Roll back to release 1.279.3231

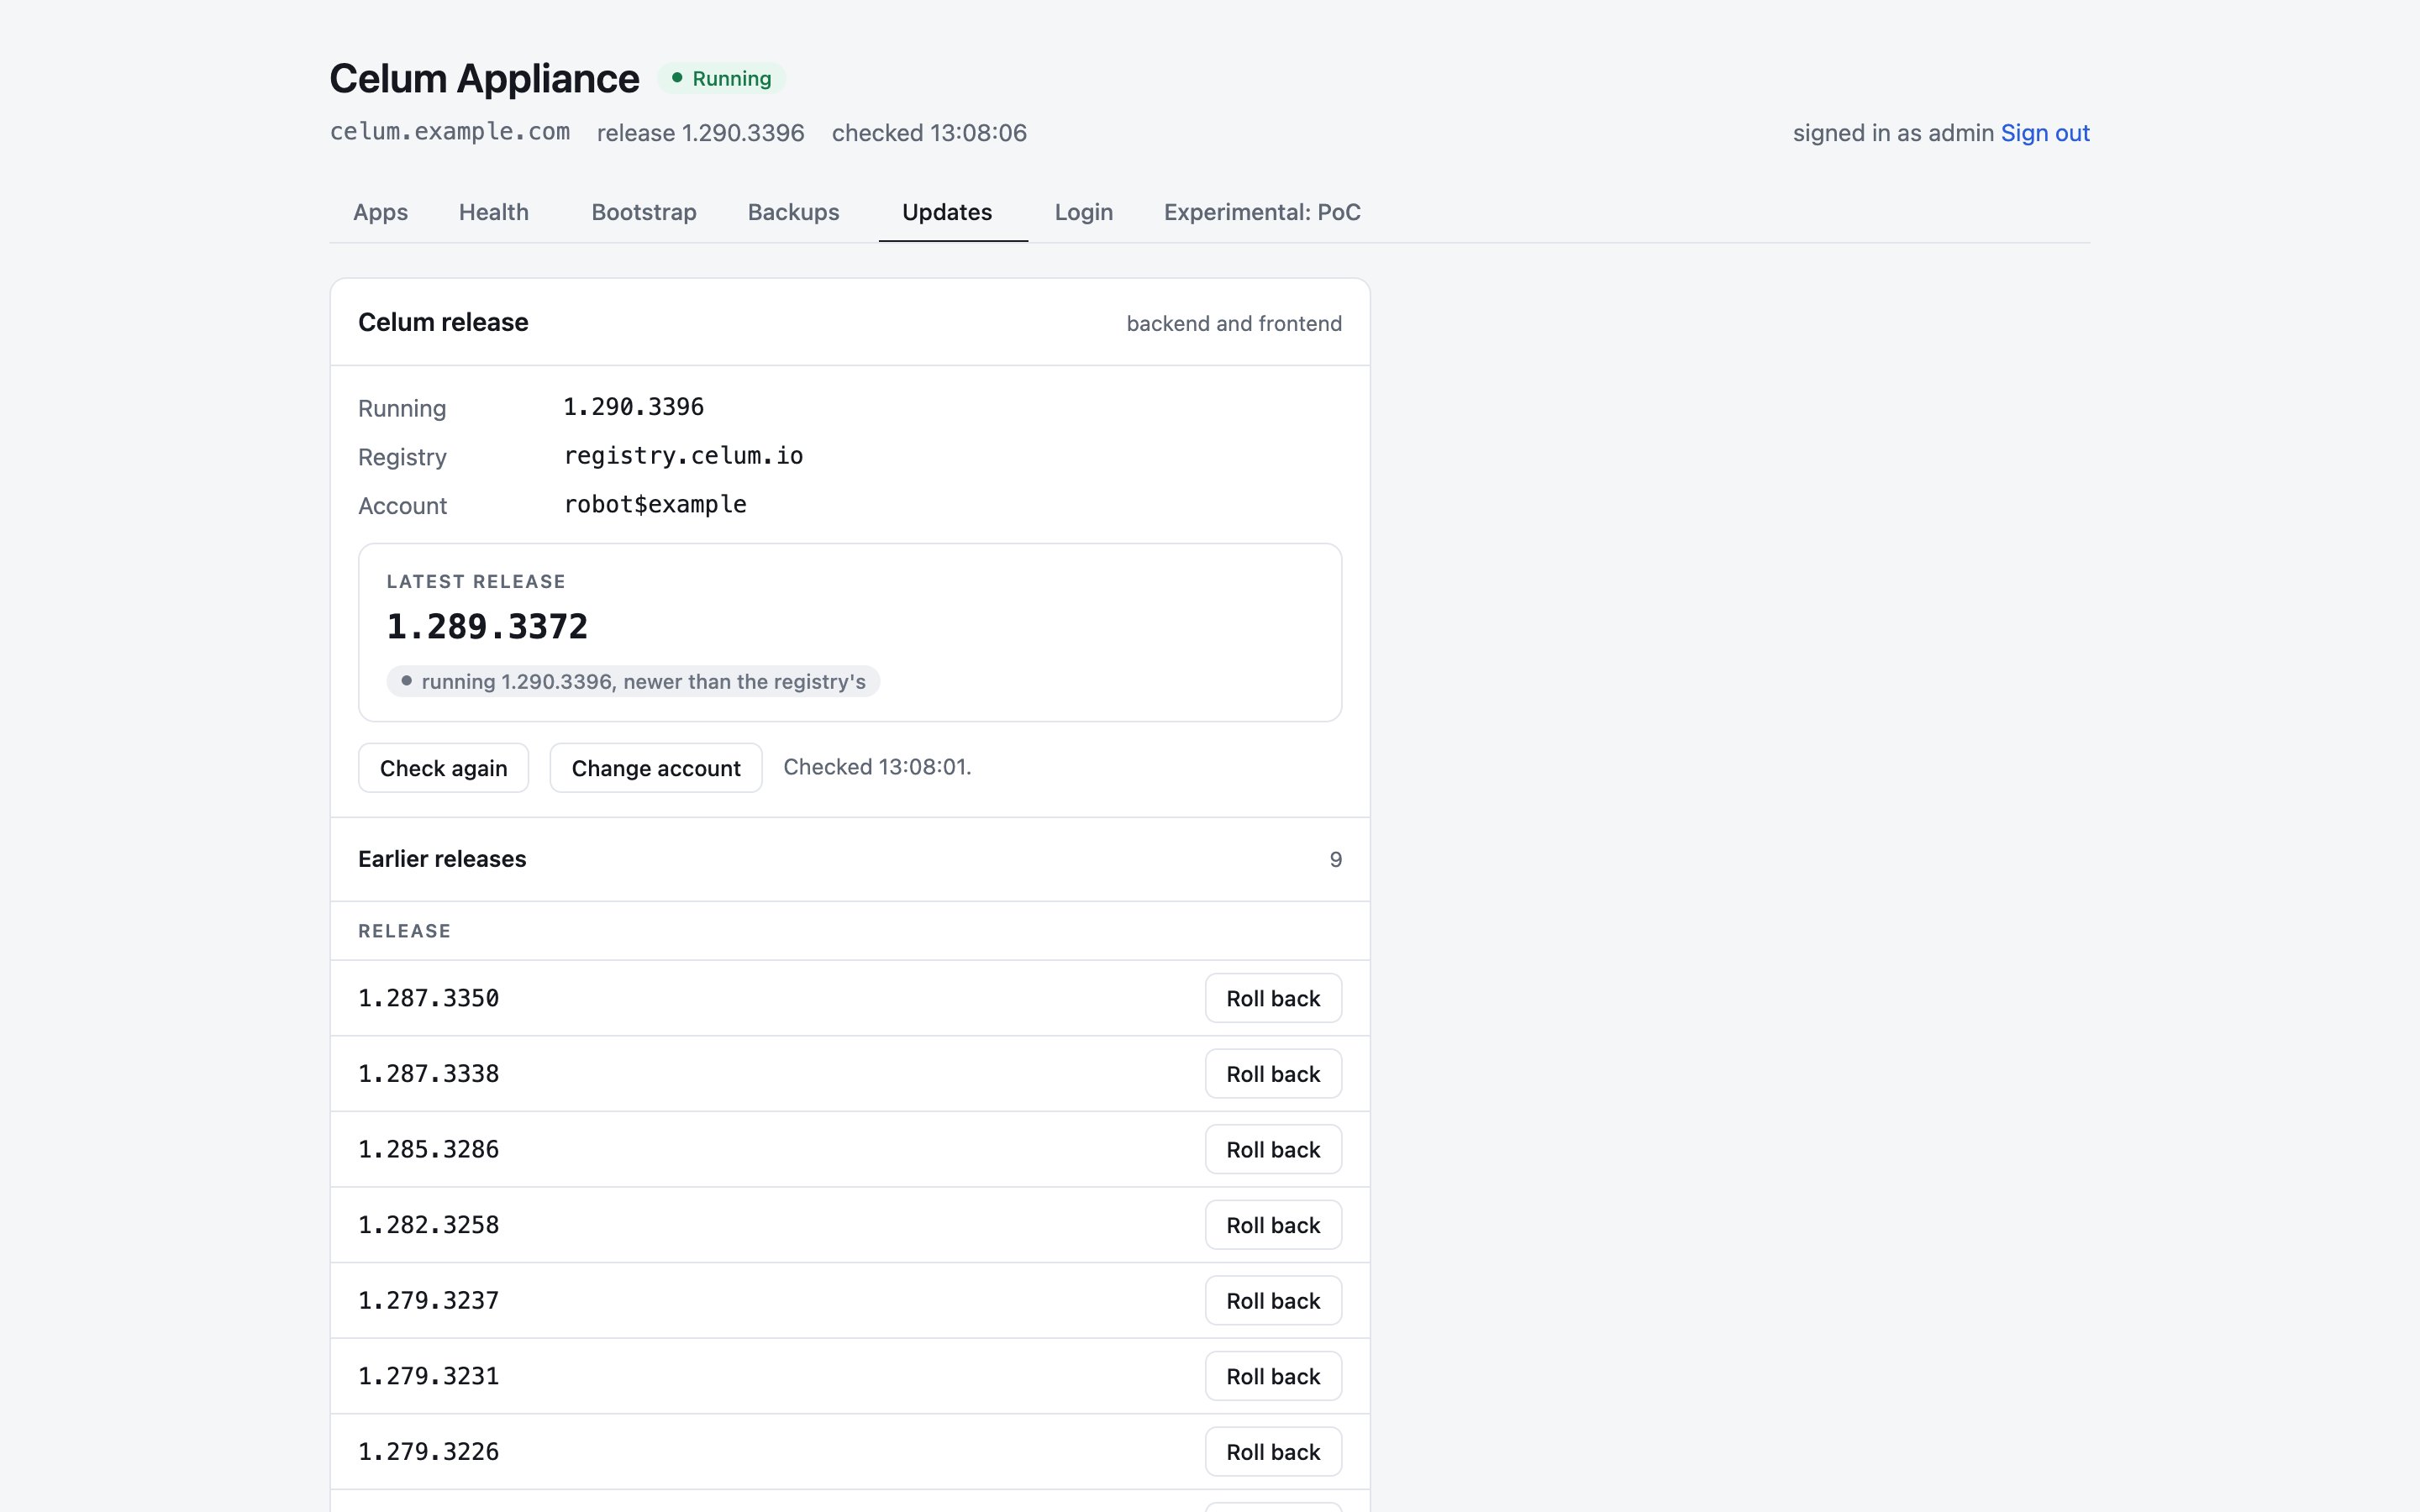click(x=1272, y=1376)
